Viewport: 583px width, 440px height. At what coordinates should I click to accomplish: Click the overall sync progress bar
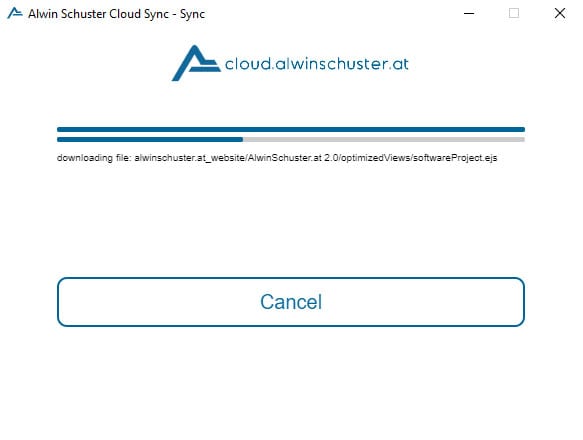coord(291,129)
